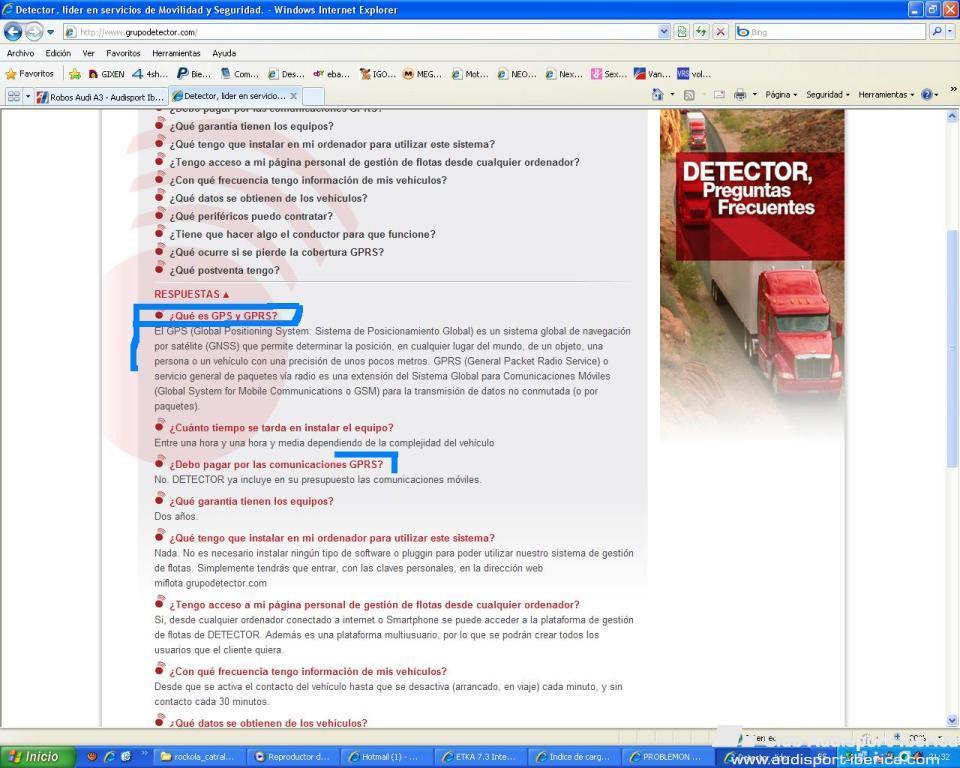Switch to rockola_catral taskbar item
This screenshot has width=960, height=768.
click(199, 757)
